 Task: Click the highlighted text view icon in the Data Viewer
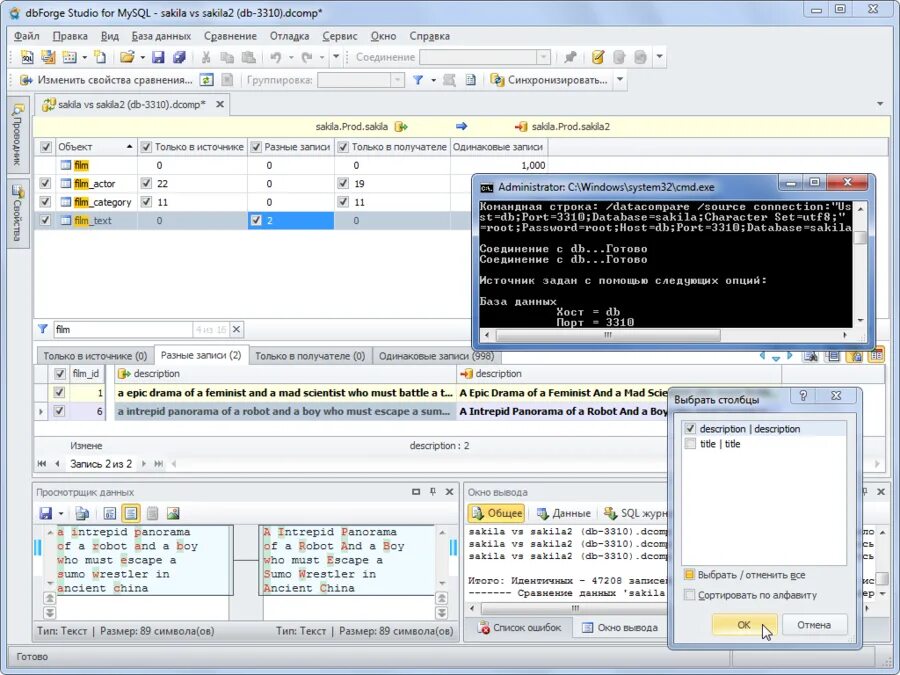[x=131, y=513]
